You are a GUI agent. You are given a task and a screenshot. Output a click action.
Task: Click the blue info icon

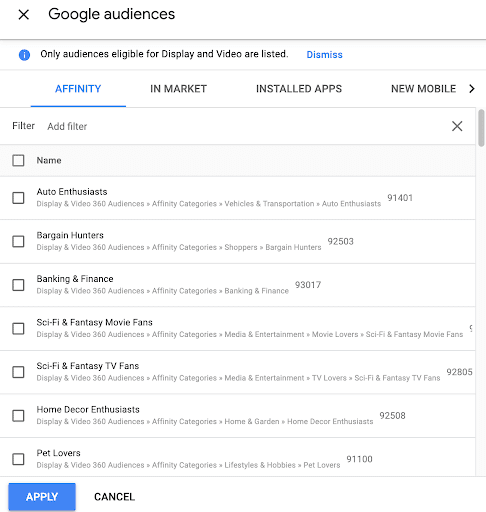tap(24, 55)
